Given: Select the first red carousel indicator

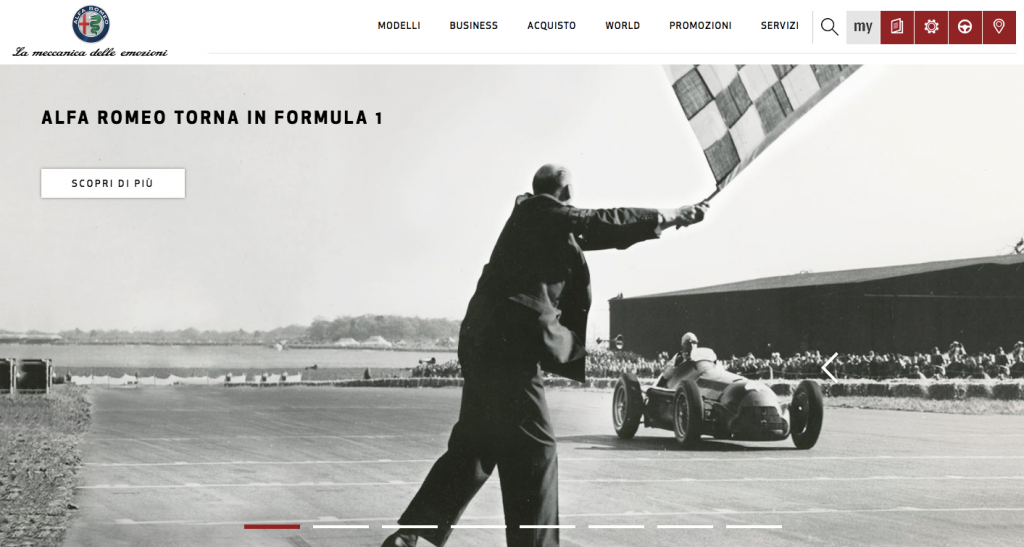Looking at the screenshot, I should (x=272, y=526).
